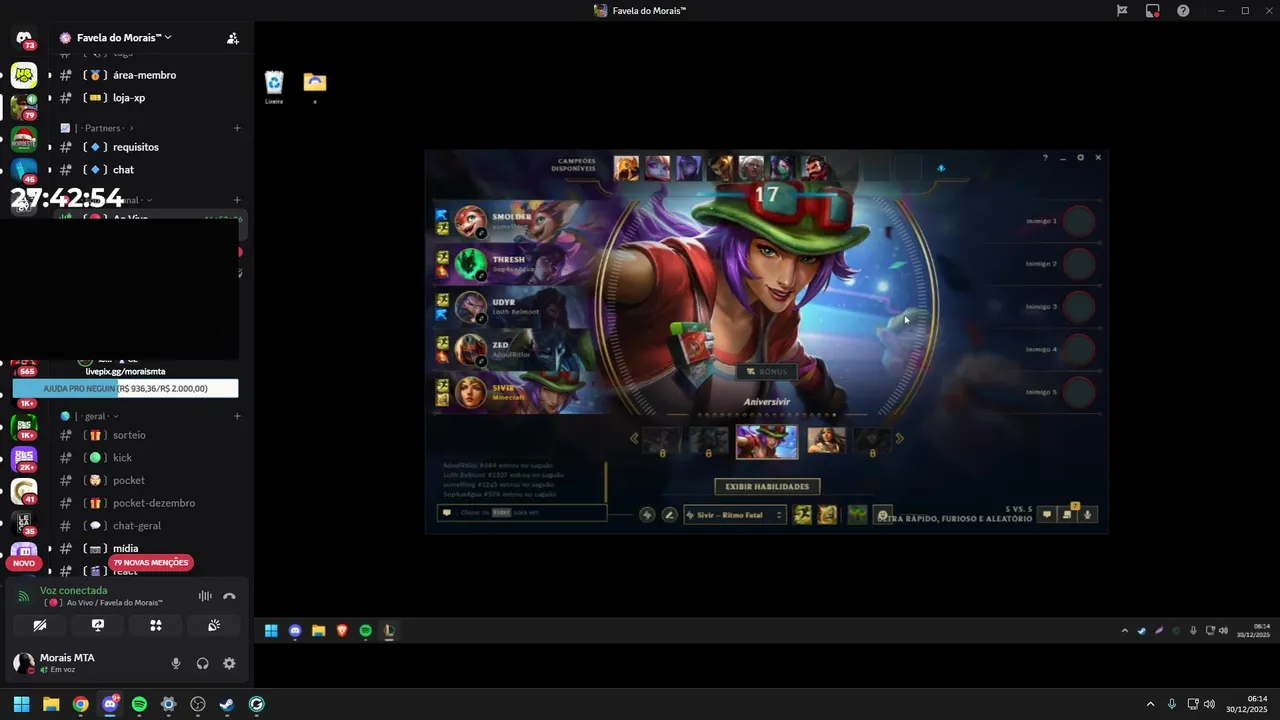
Task: Deafen audio with the headphones icon
Action: (203, 663)
